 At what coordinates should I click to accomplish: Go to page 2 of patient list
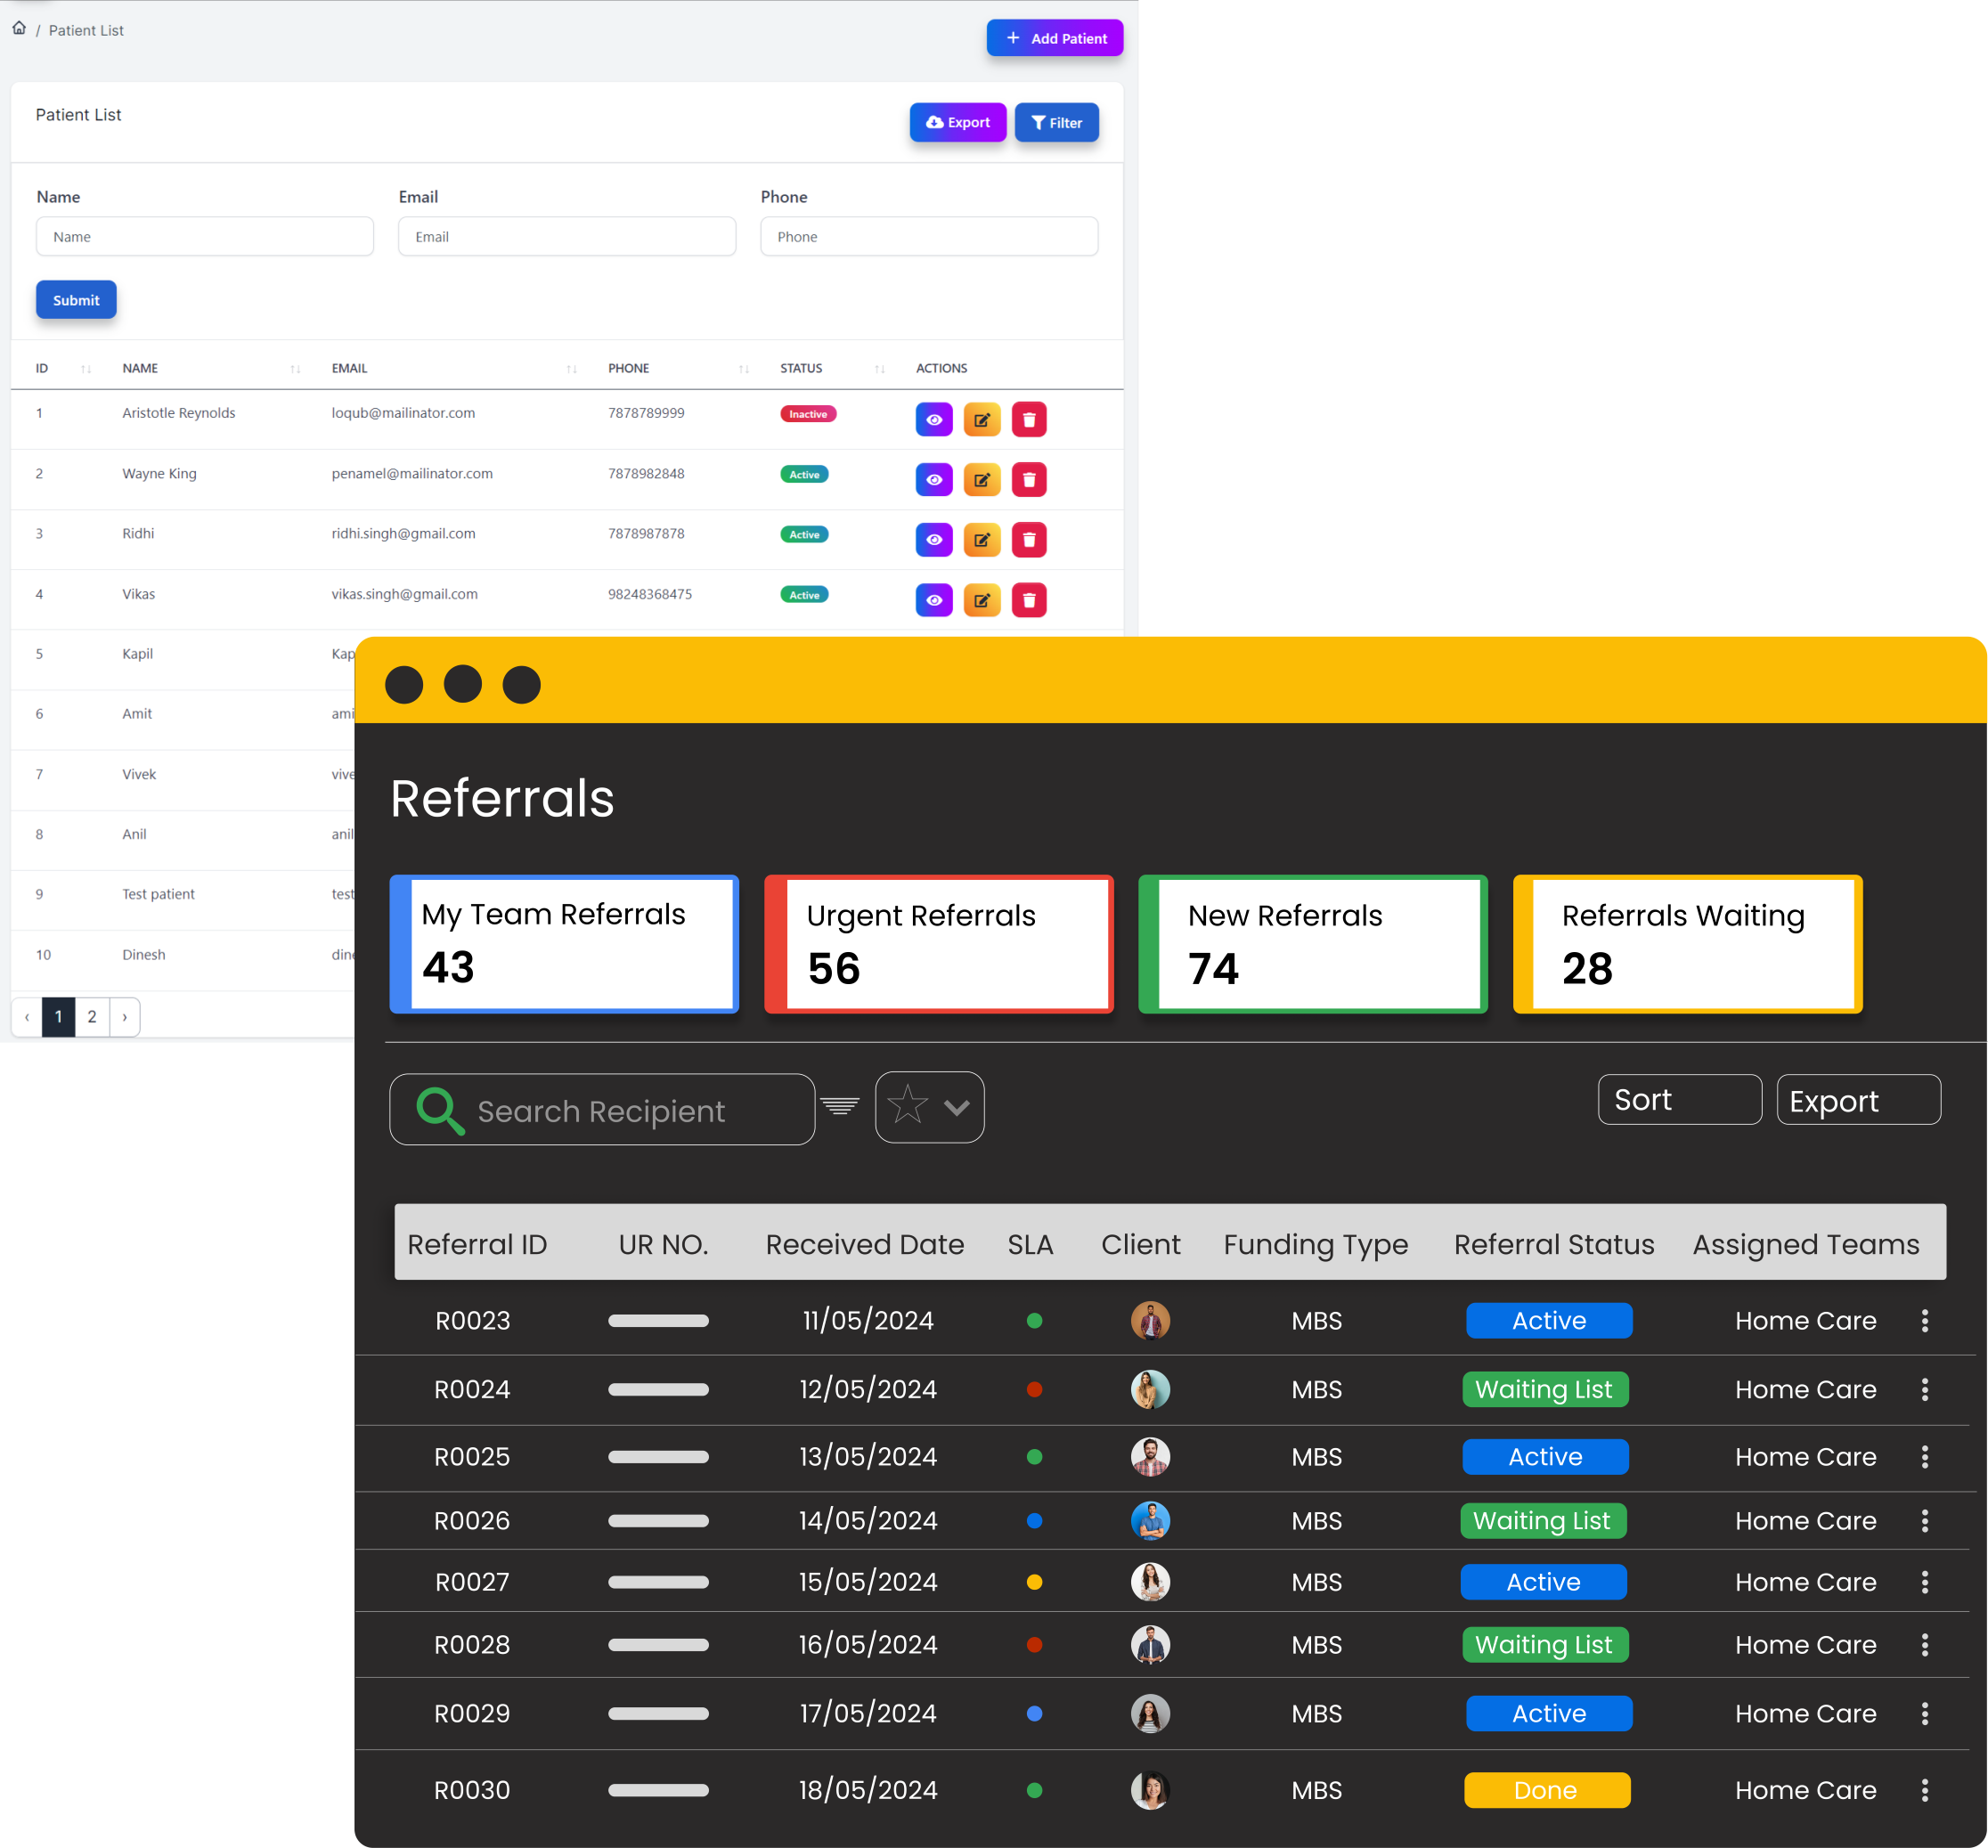[92, 1017]
